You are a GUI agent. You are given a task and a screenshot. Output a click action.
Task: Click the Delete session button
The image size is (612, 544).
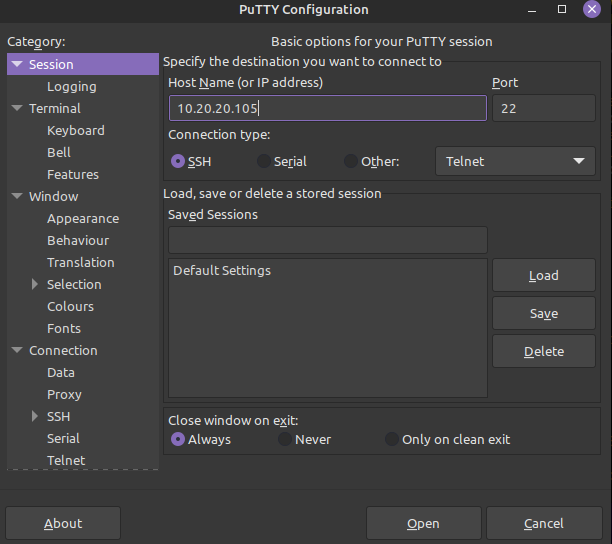click(544, 351)
